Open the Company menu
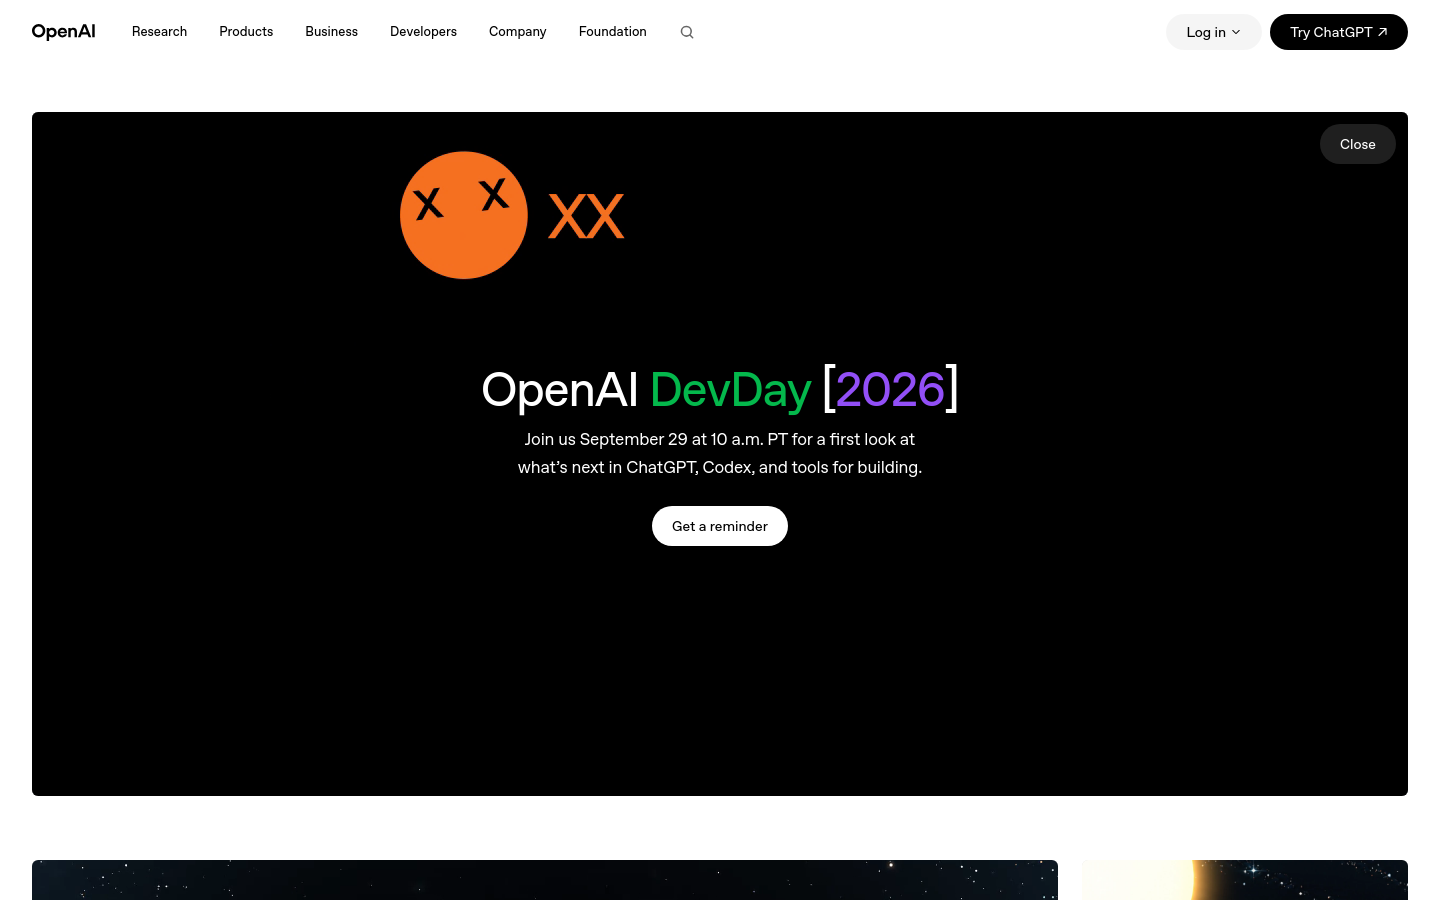 point(517,32)
